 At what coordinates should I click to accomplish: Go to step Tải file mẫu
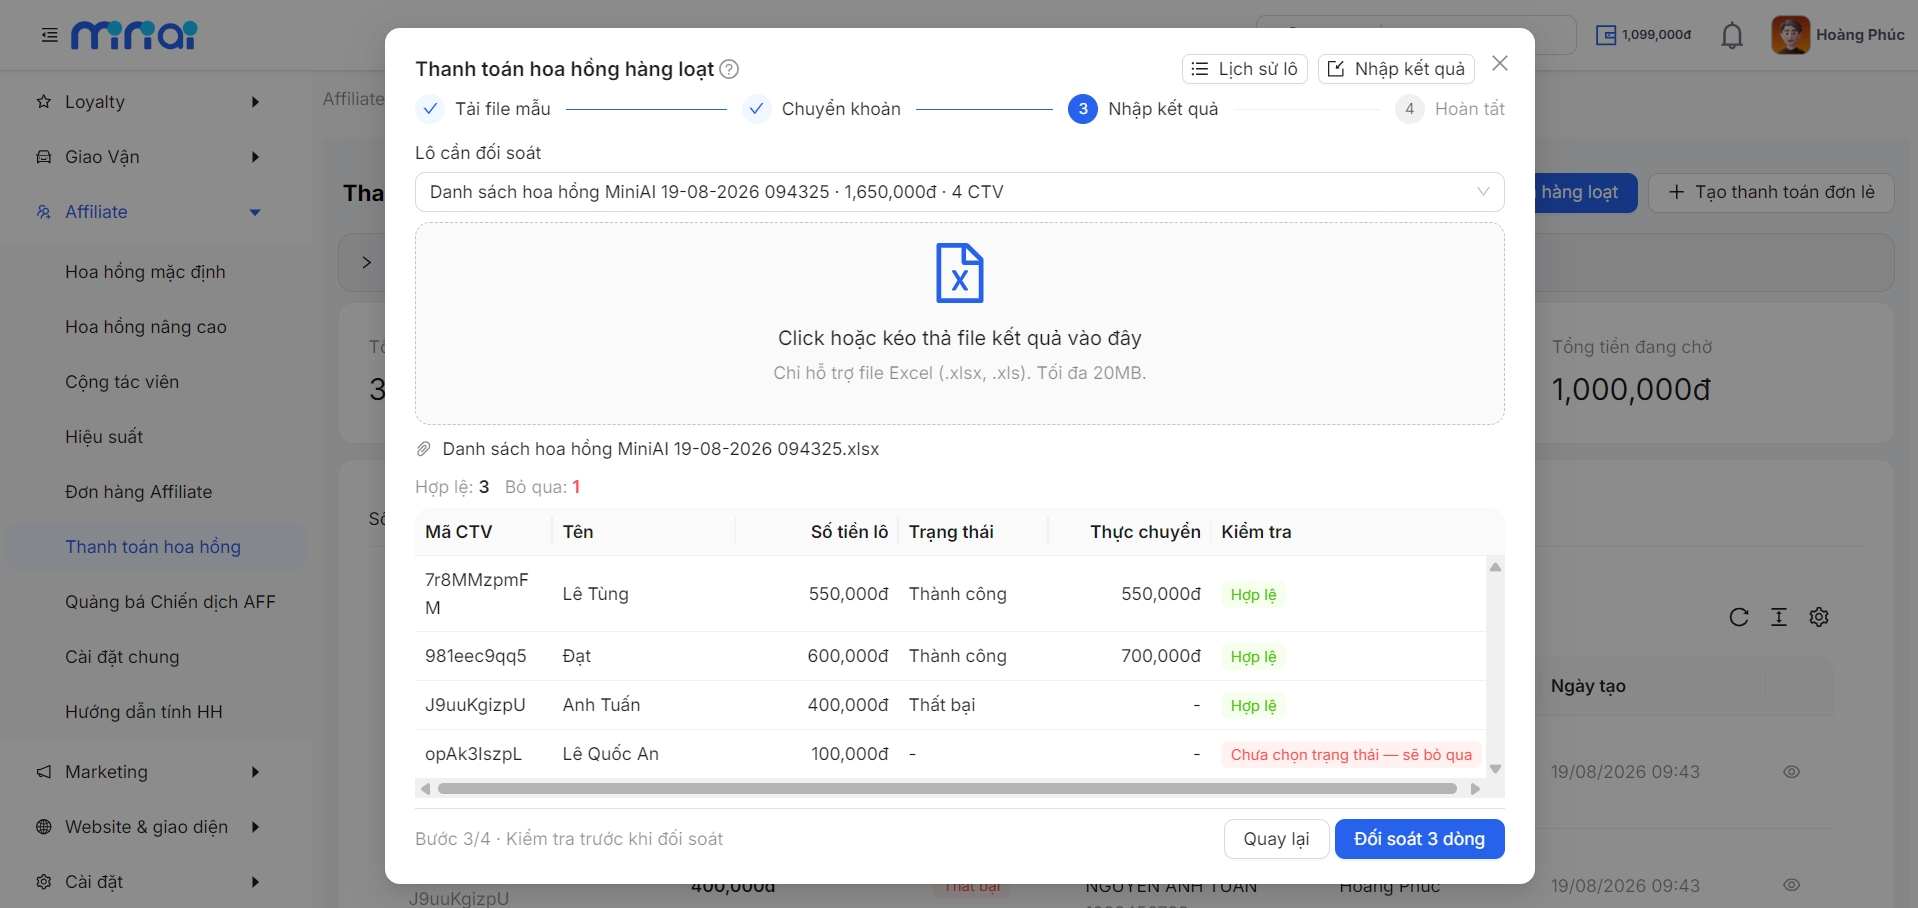point(484,109)
